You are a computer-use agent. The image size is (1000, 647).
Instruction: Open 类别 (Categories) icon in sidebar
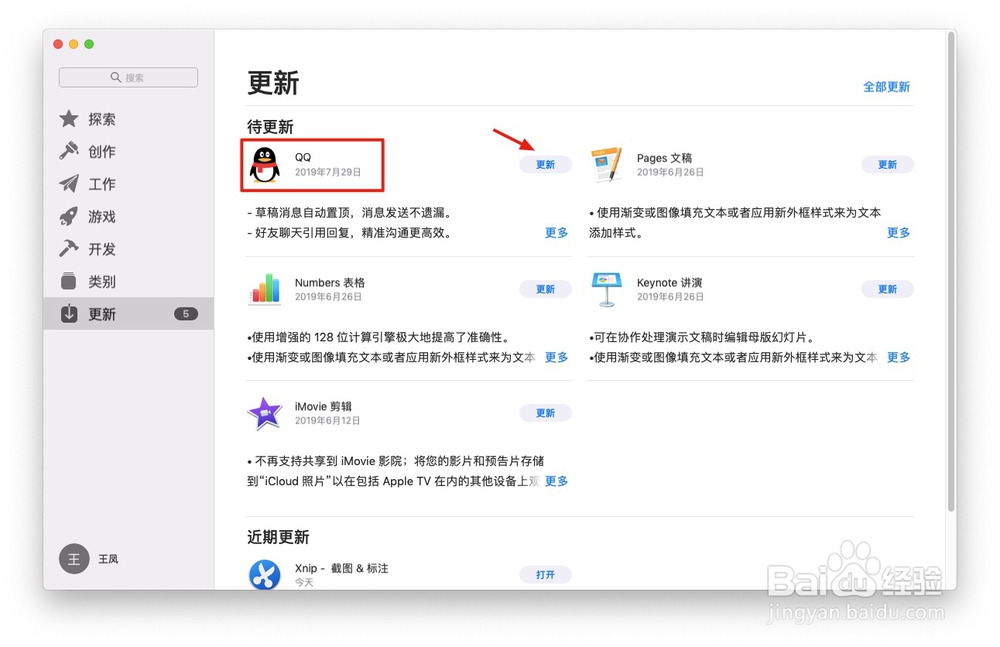tap(69, 281)
